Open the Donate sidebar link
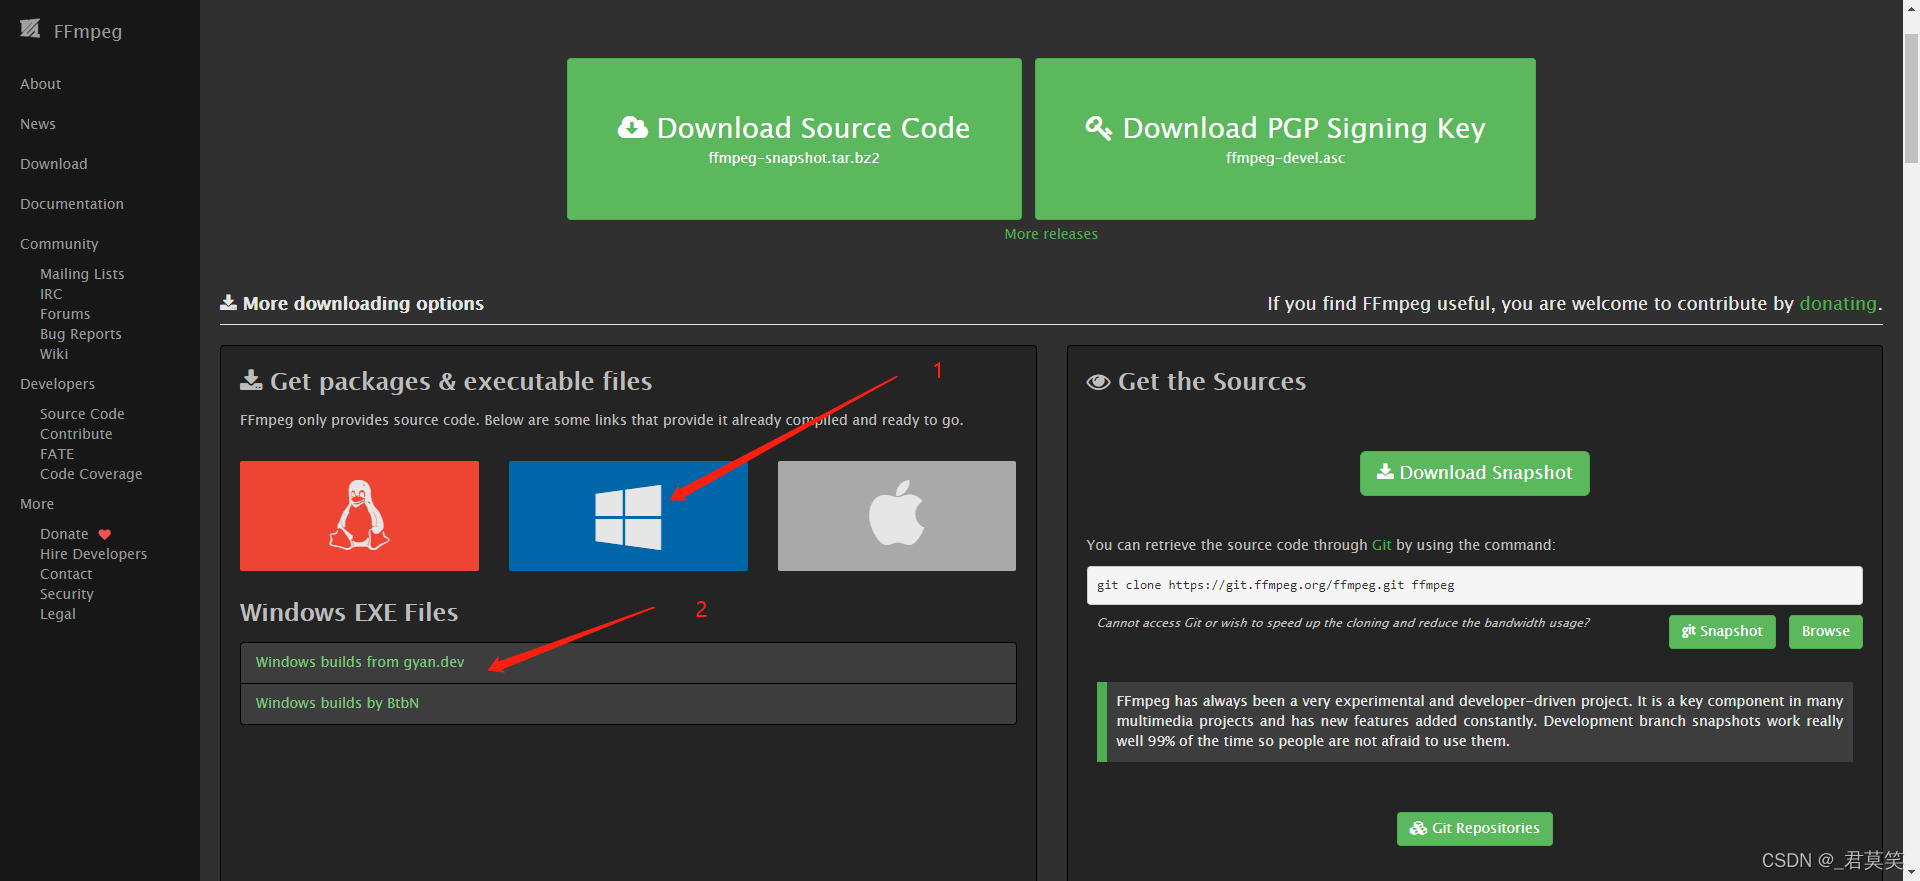 [64, 534]
